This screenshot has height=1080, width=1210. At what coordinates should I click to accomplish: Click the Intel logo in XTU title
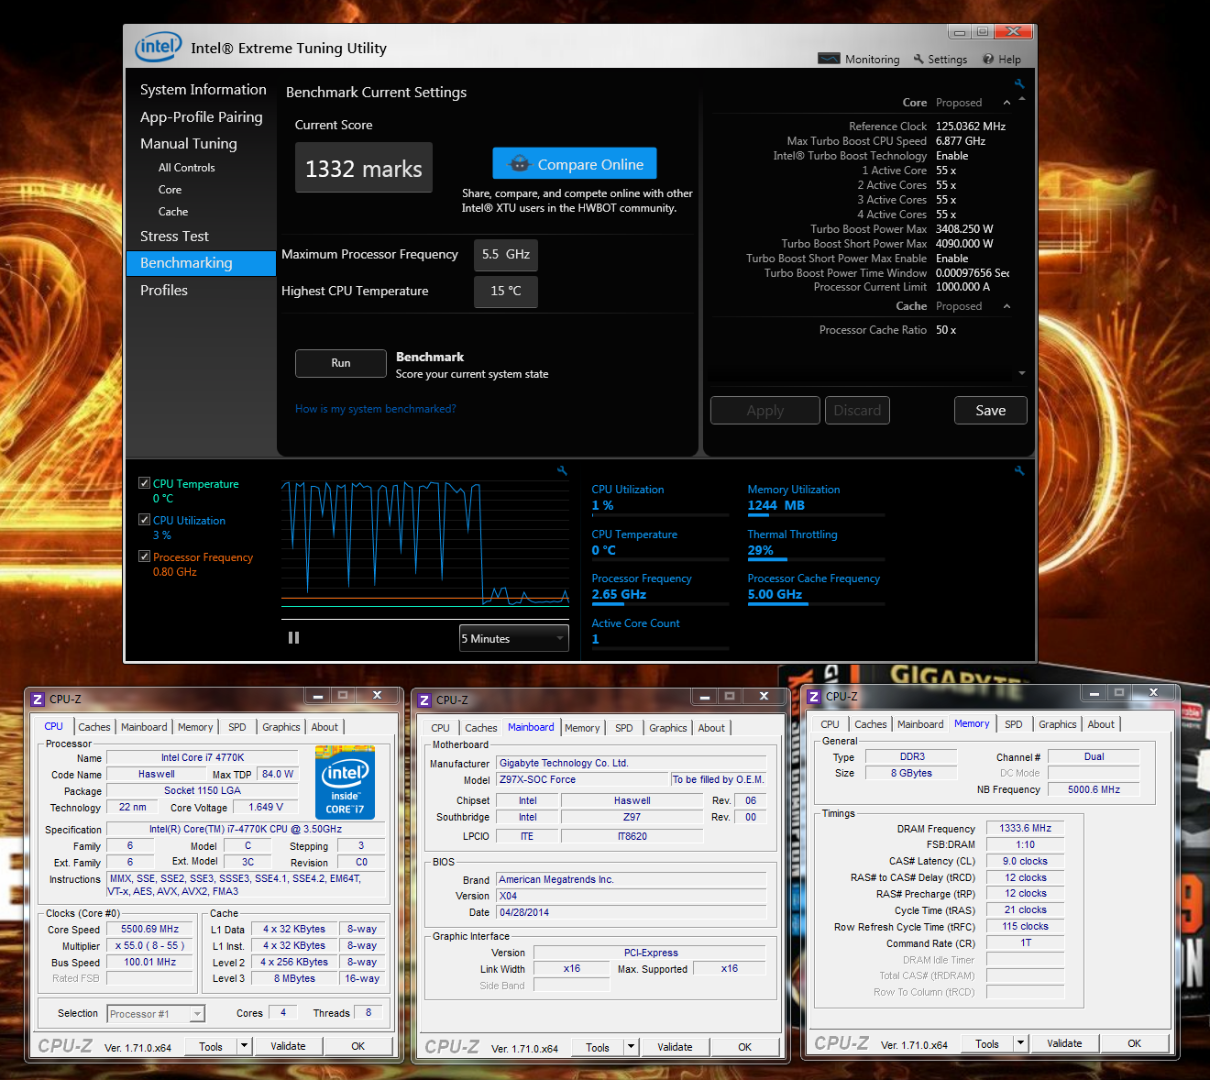158,47
